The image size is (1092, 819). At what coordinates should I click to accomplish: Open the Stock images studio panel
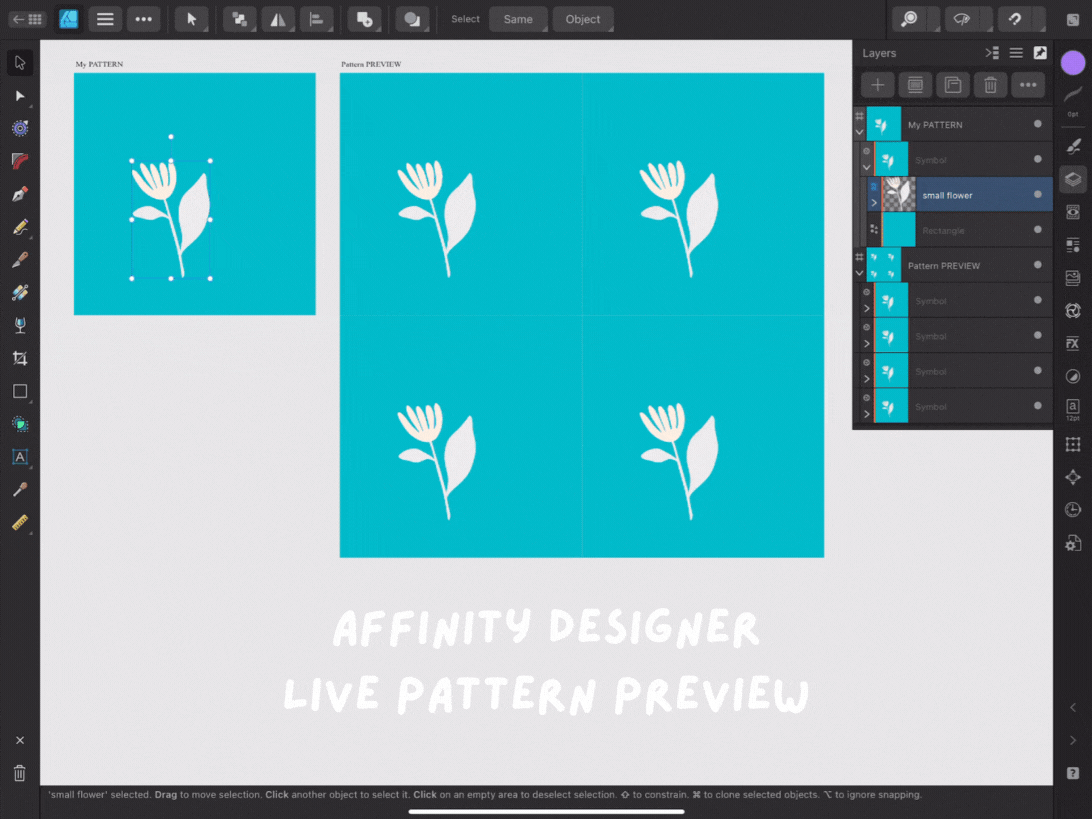(x=1073, y=278)
